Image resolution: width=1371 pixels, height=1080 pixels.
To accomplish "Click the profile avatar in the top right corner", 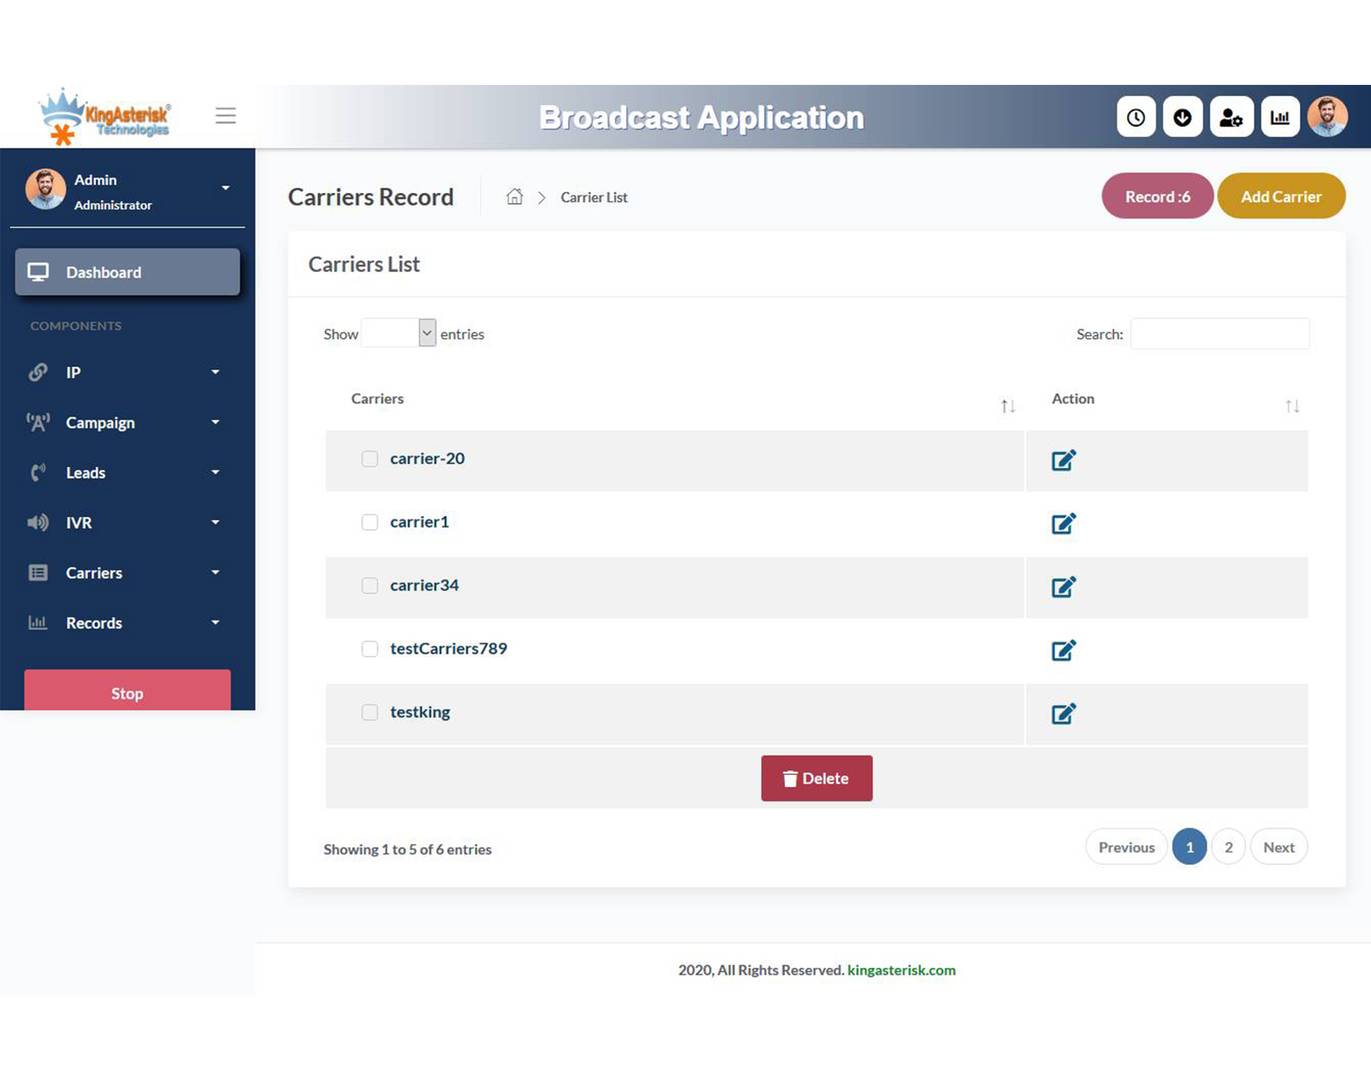I will (x=1327, y=115).
